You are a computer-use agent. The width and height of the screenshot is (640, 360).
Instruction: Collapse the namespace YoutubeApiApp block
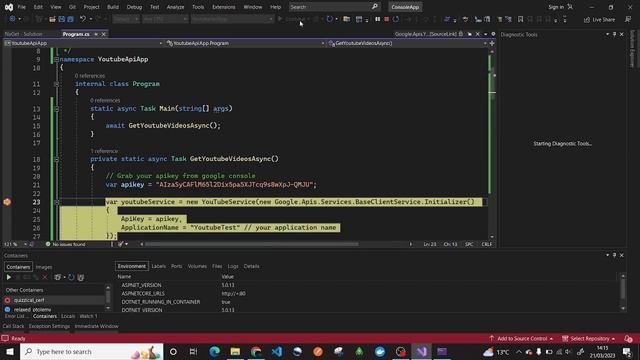pos(56,60)
